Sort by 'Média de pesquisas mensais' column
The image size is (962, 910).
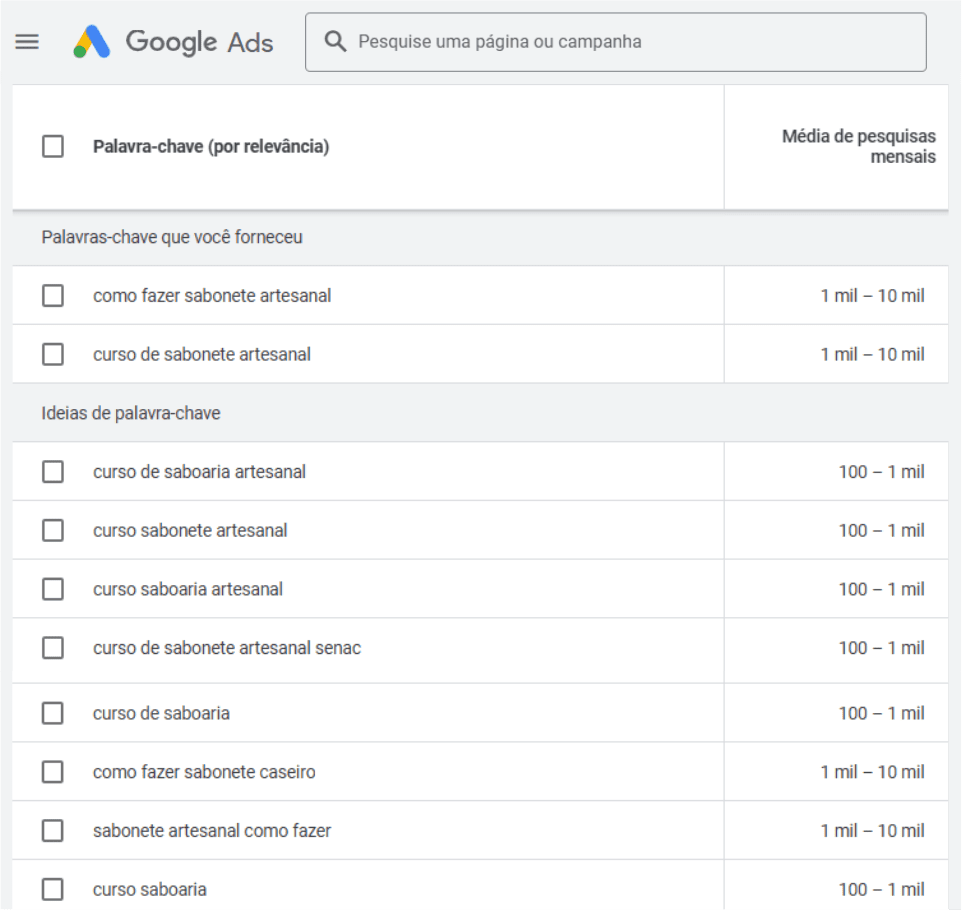(x=858, y=147)
